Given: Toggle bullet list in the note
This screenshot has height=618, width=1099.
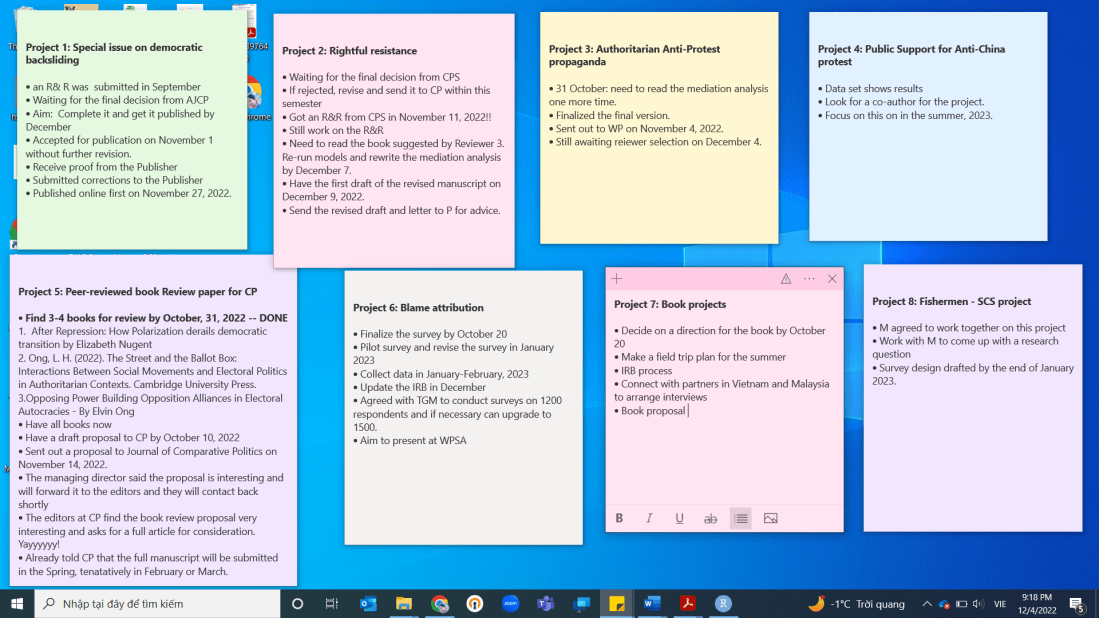Looking at the screenshot, I should point(740,518).
